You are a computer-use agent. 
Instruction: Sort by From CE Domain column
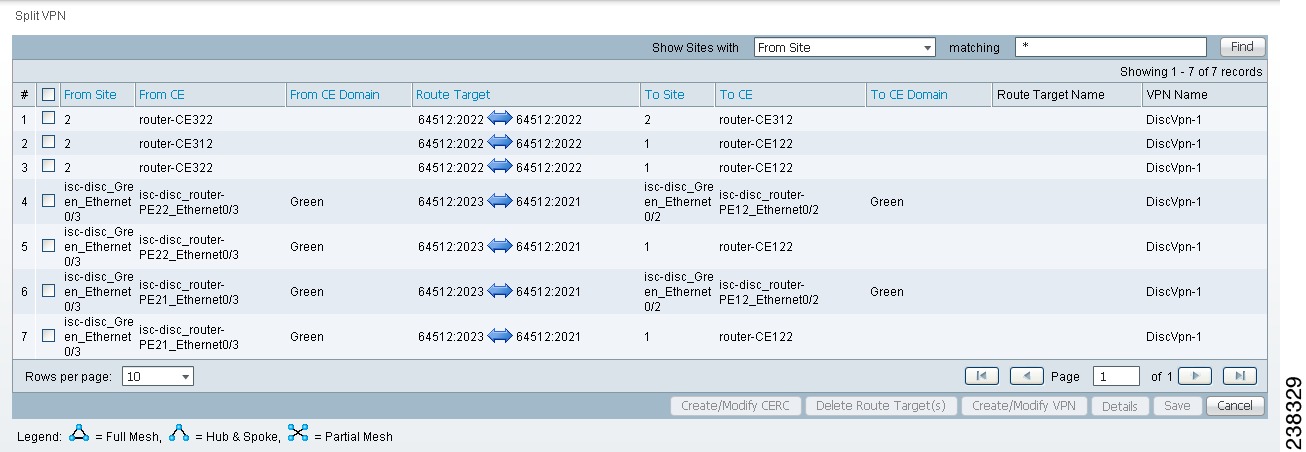pyautogui.click(x=334, y=95)
